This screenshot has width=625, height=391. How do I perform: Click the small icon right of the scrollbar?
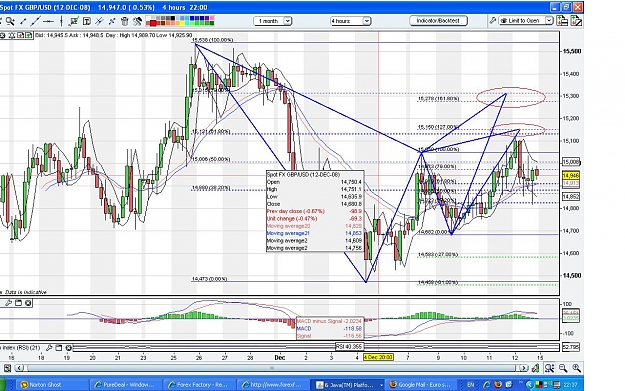[536, 368]
